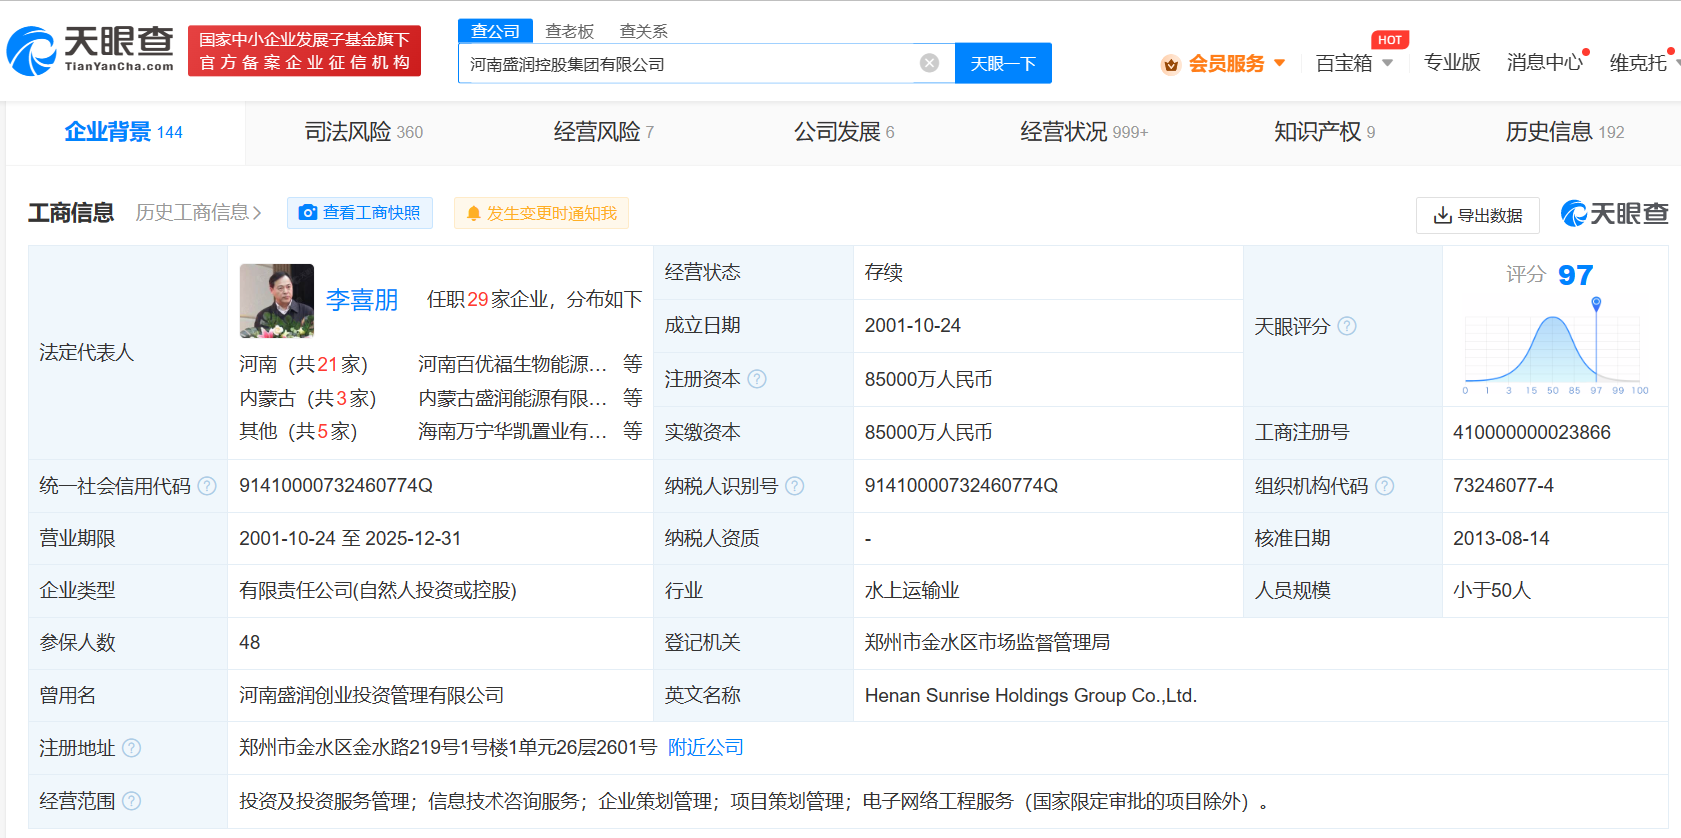Open help for organization code
Viewport: 1681px width, 838px height.
pos(1385,486)
